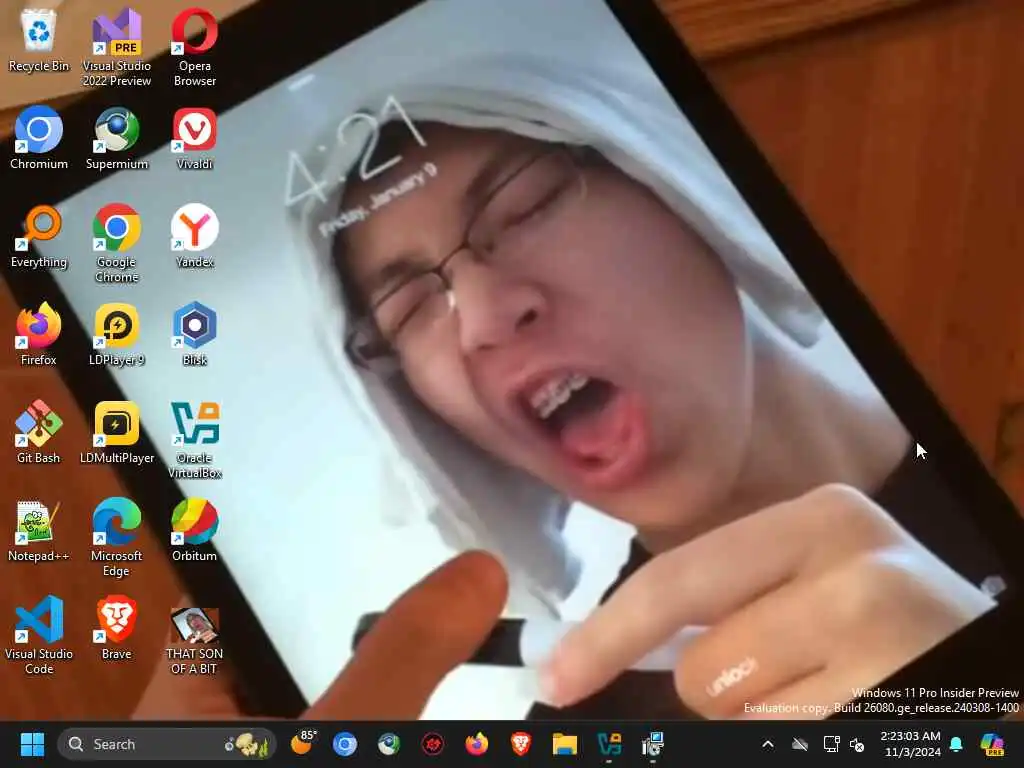
Task: Click the muted volume tray icon
Action: coord(857,744)
